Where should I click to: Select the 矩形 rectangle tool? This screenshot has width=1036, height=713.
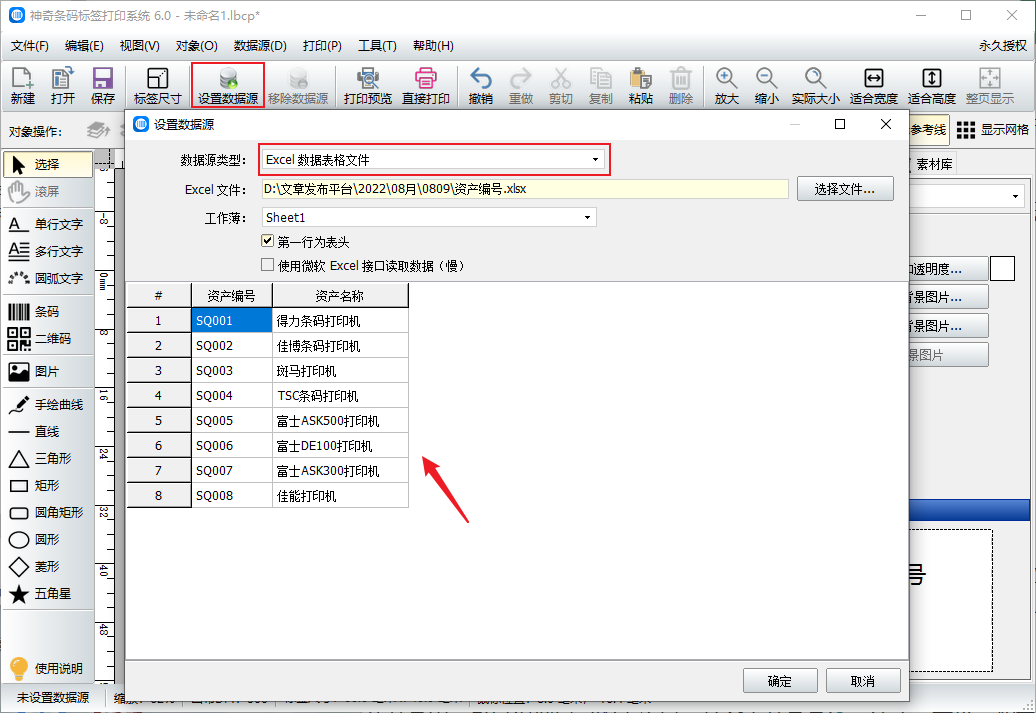pos(48,486)
